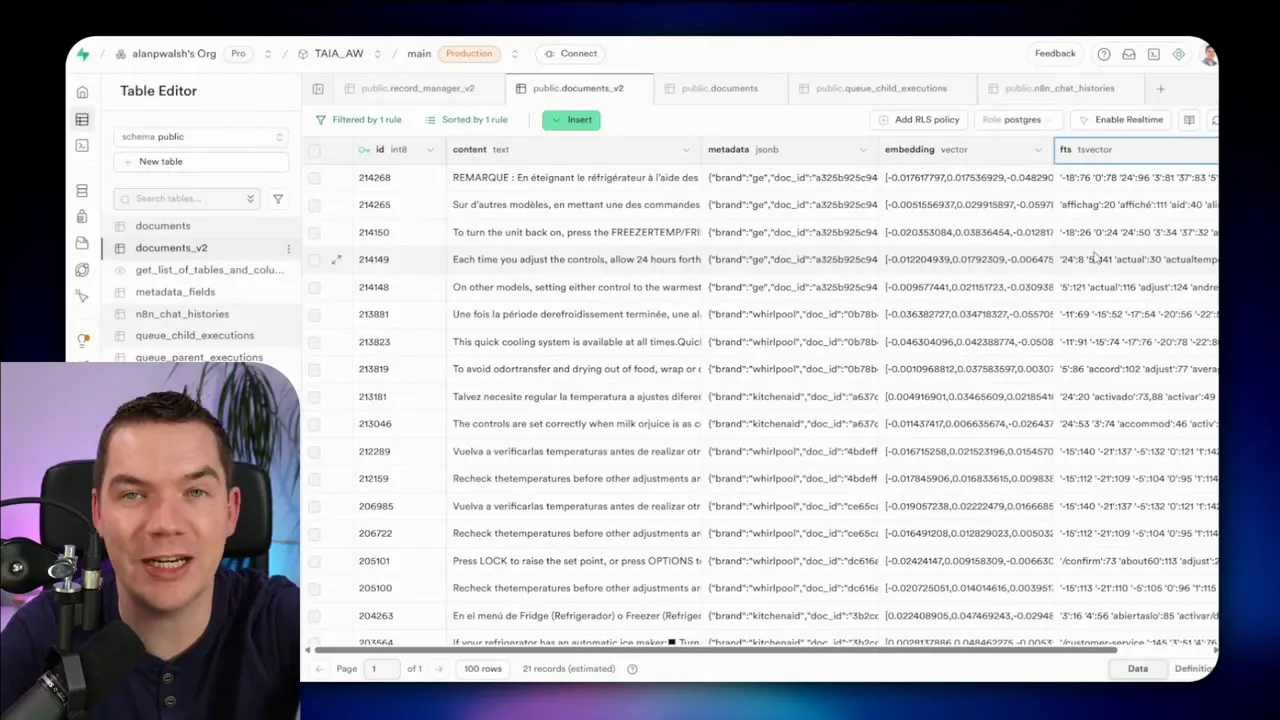Expand row 214149 with the expand icon
Image resolution: width=1280 pixels, height=720 pixels.
point(336,260)
